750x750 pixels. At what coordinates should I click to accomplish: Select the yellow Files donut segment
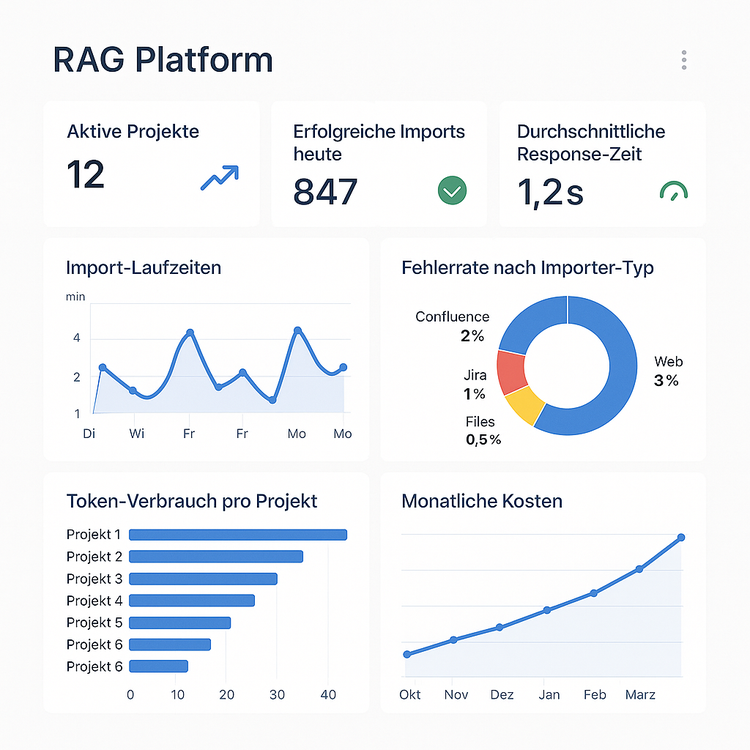526,405
